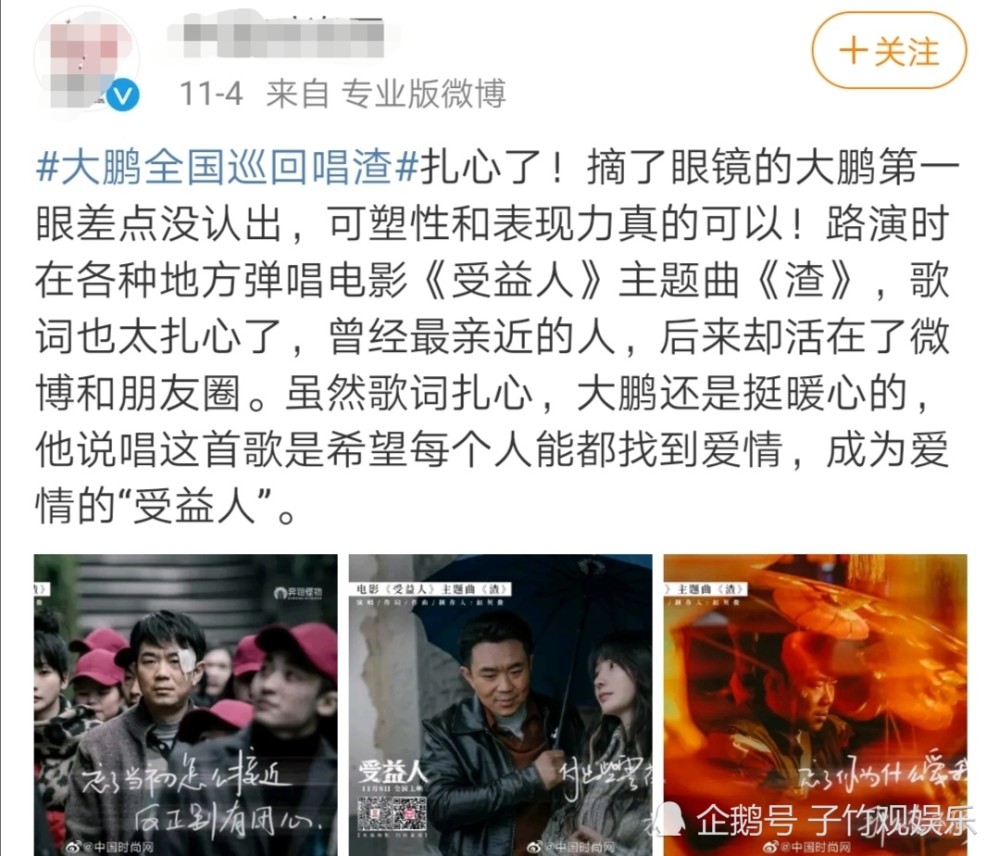The image size is (1000, 856).
Task: Tap the white 受益人 title on middle poster
Action: pyautogui.click(x=392, y=772)
